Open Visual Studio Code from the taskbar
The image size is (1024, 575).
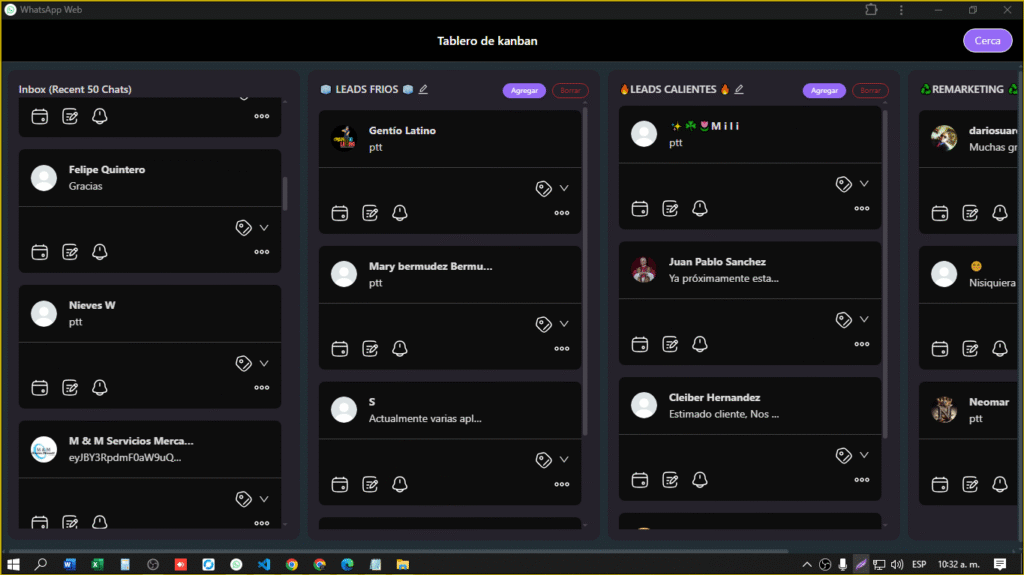[264, 564]
